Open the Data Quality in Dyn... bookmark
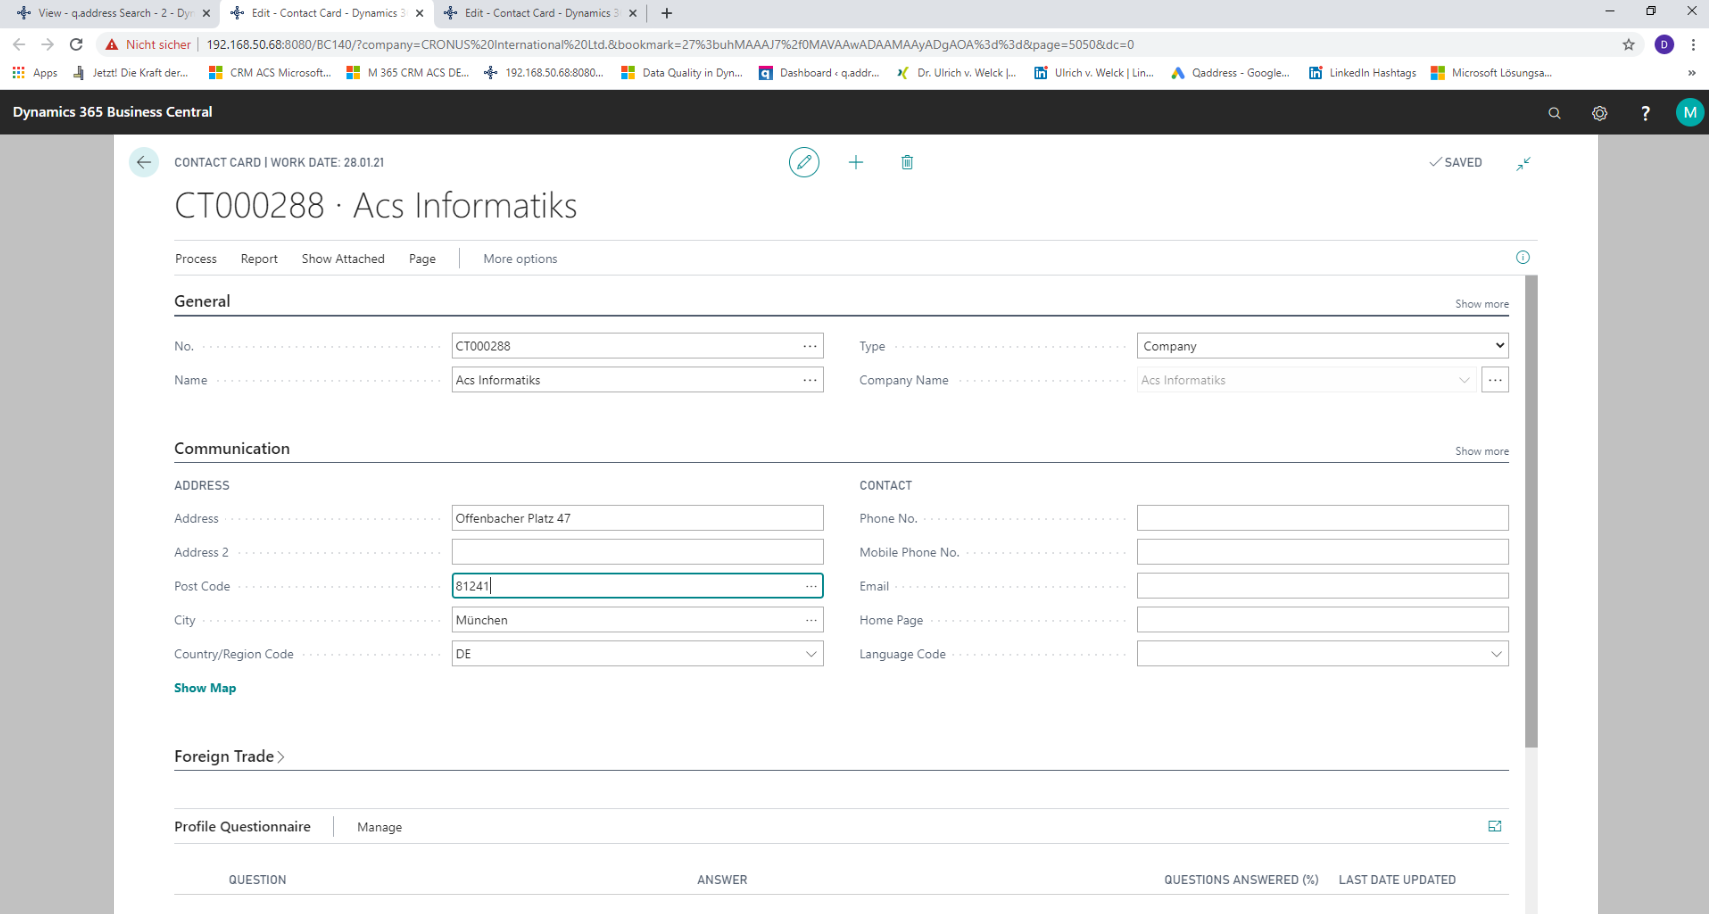Screen dimensions: 1709x914 click(682, 73)
